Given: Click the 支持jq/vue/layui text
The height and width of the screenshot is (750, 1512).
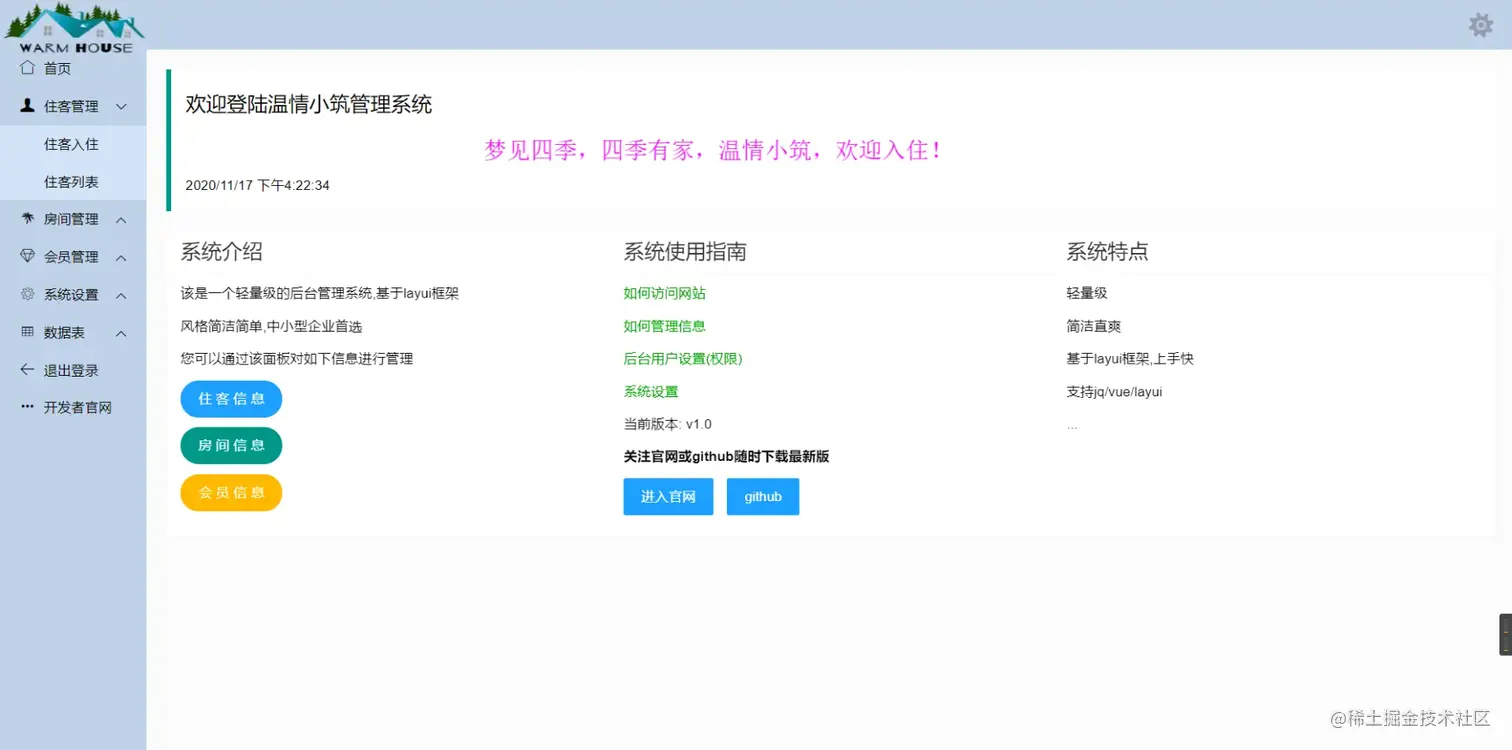Looking at the screenshot, I should point(1114,391).
